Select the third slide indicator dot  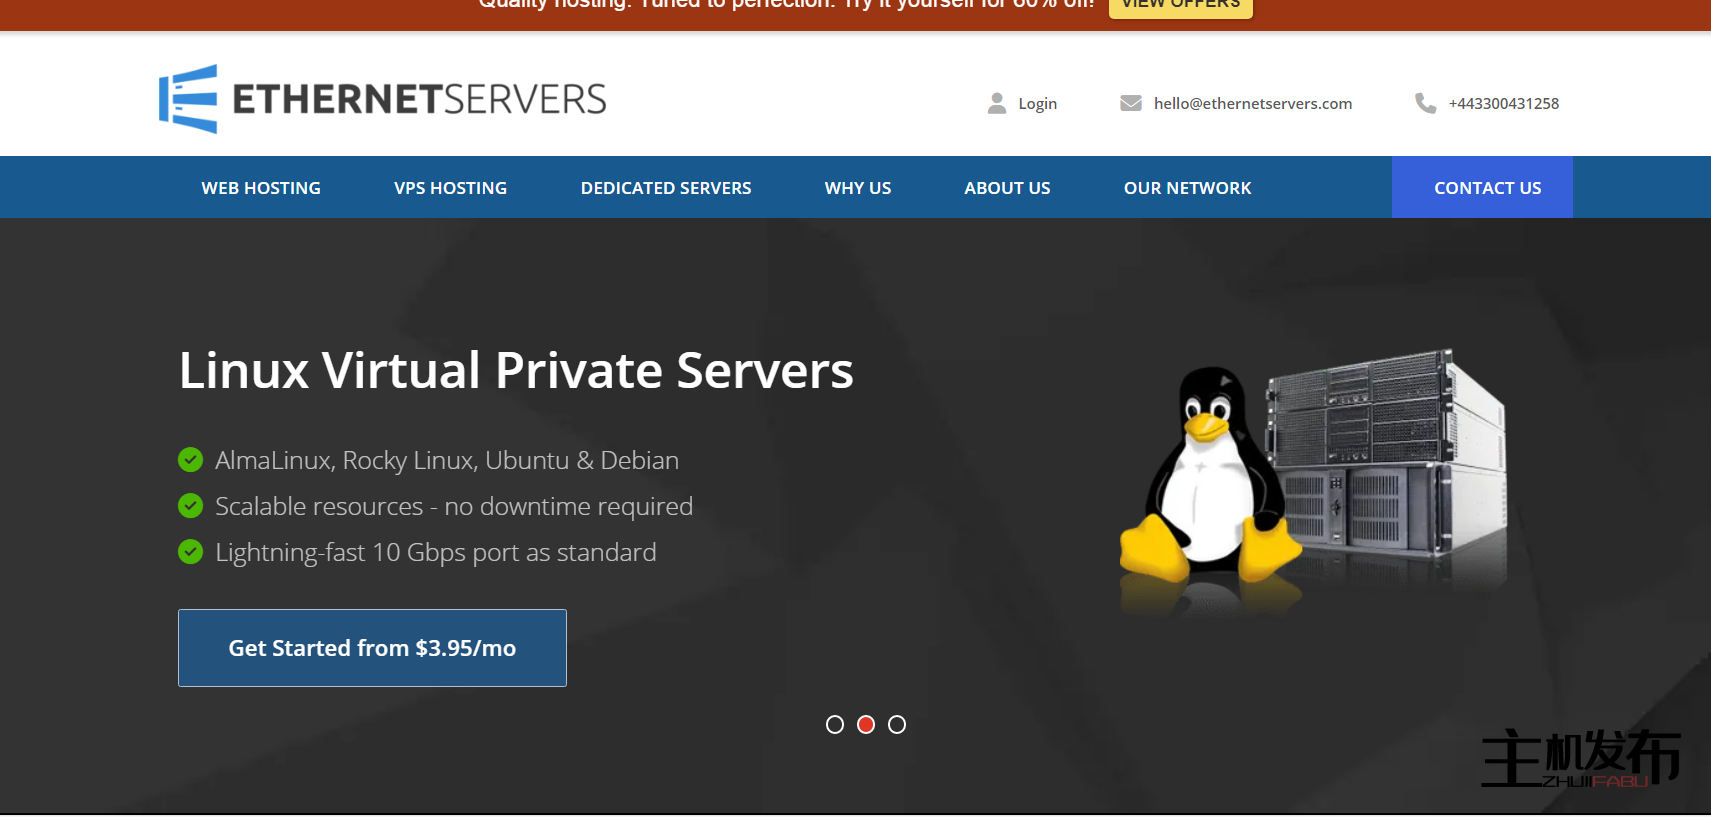(897, 724)
